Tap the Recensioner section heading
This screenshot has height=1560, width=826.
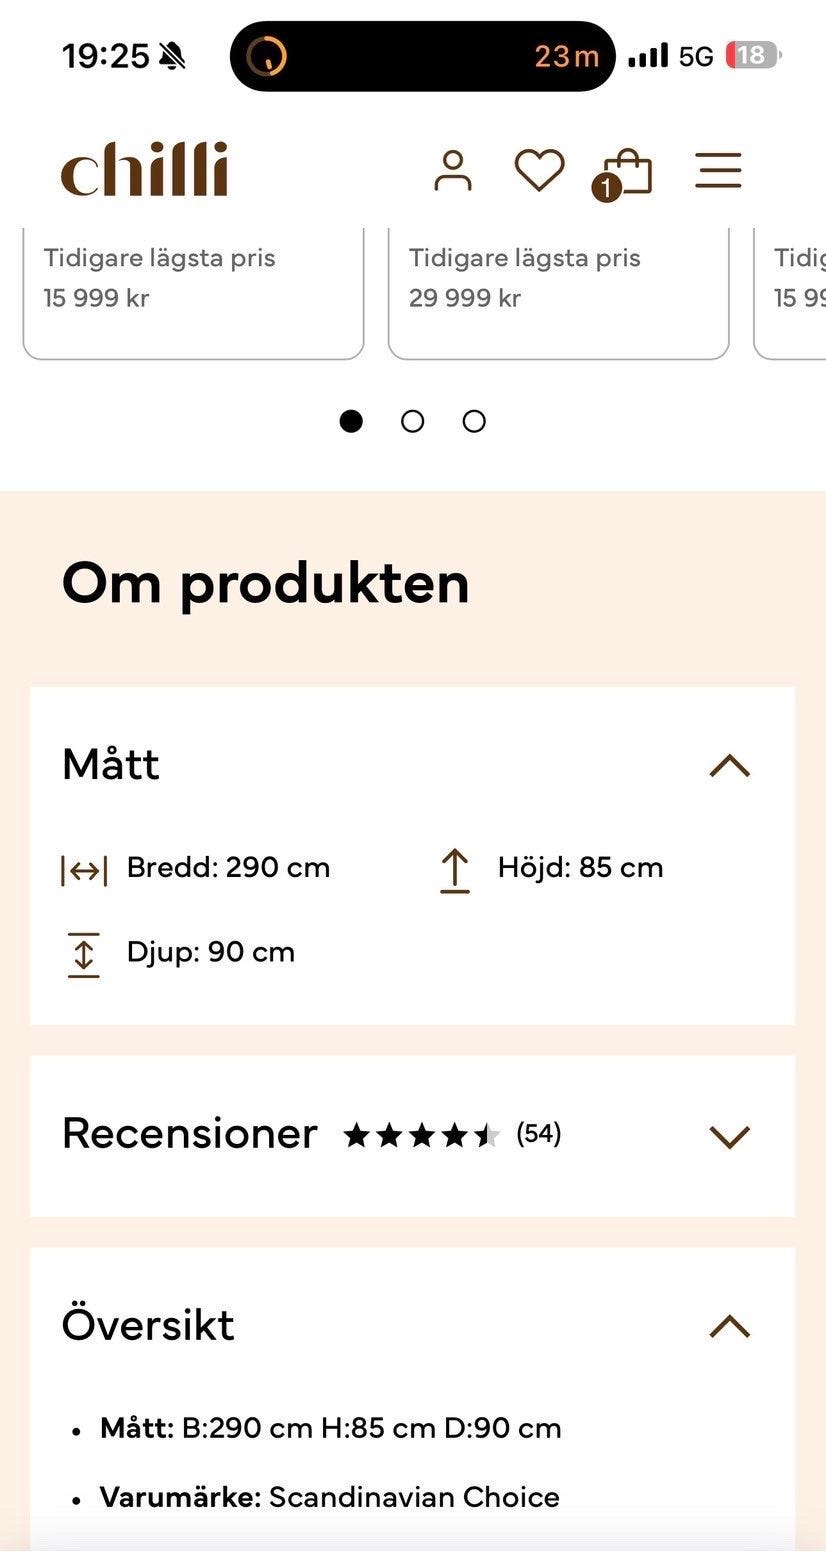[190, 1134]
